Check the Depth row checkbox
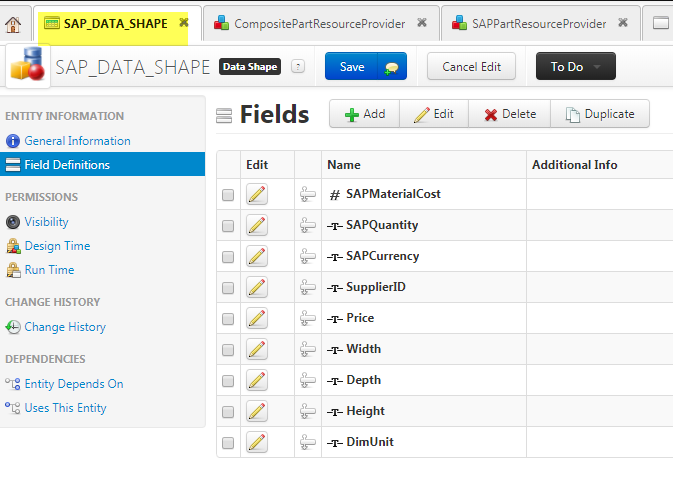This screenshot has height=483, width=673. pos(228,381)
